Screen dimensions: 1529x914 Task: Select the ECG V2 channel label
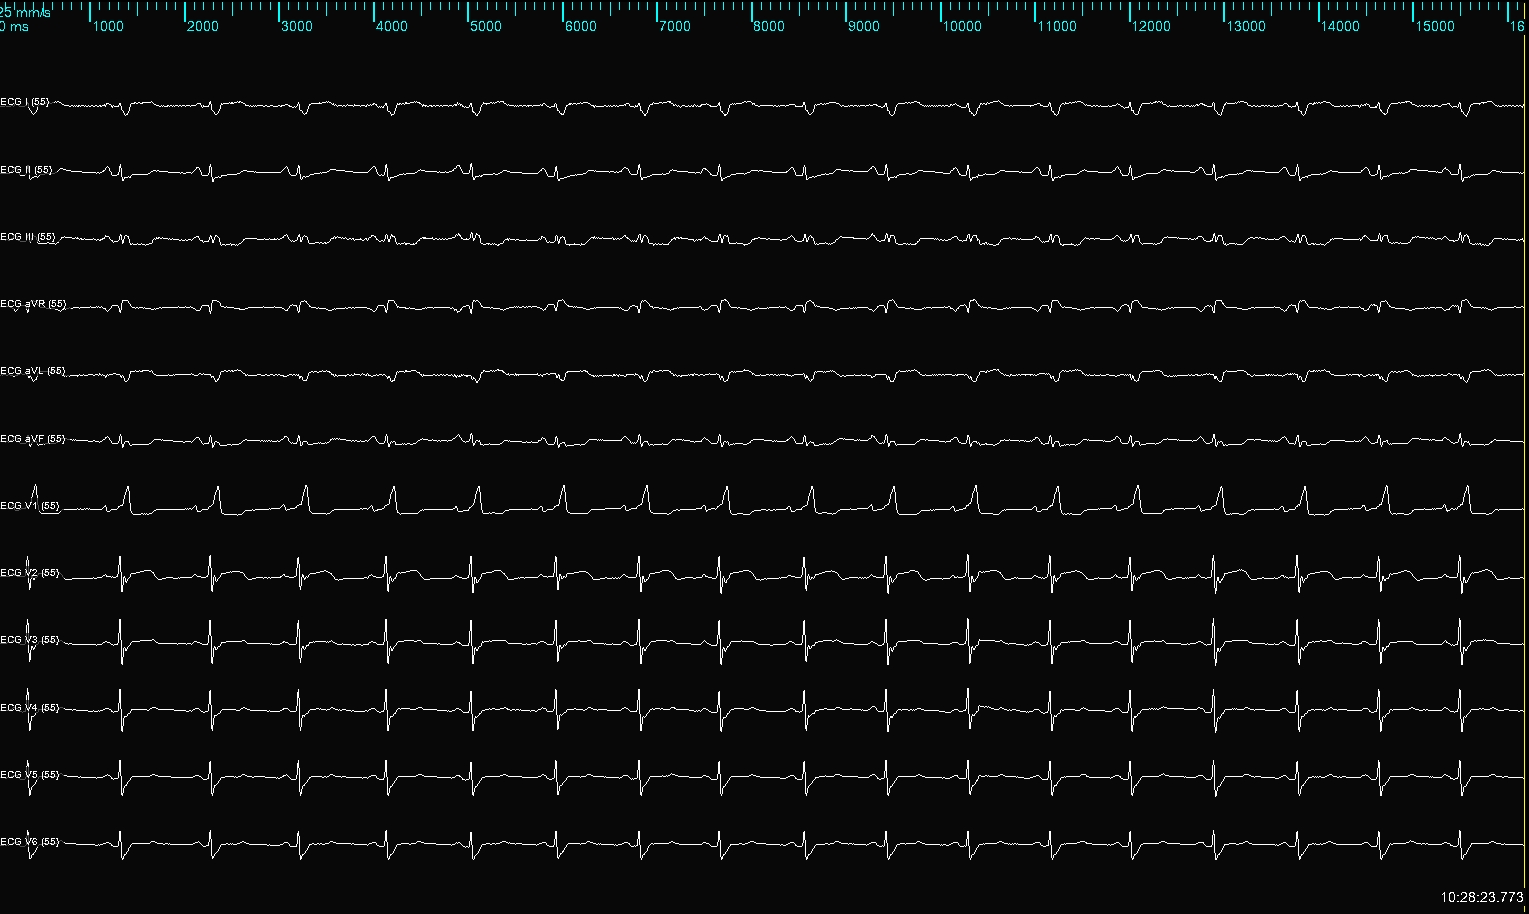tap(30, 573)
